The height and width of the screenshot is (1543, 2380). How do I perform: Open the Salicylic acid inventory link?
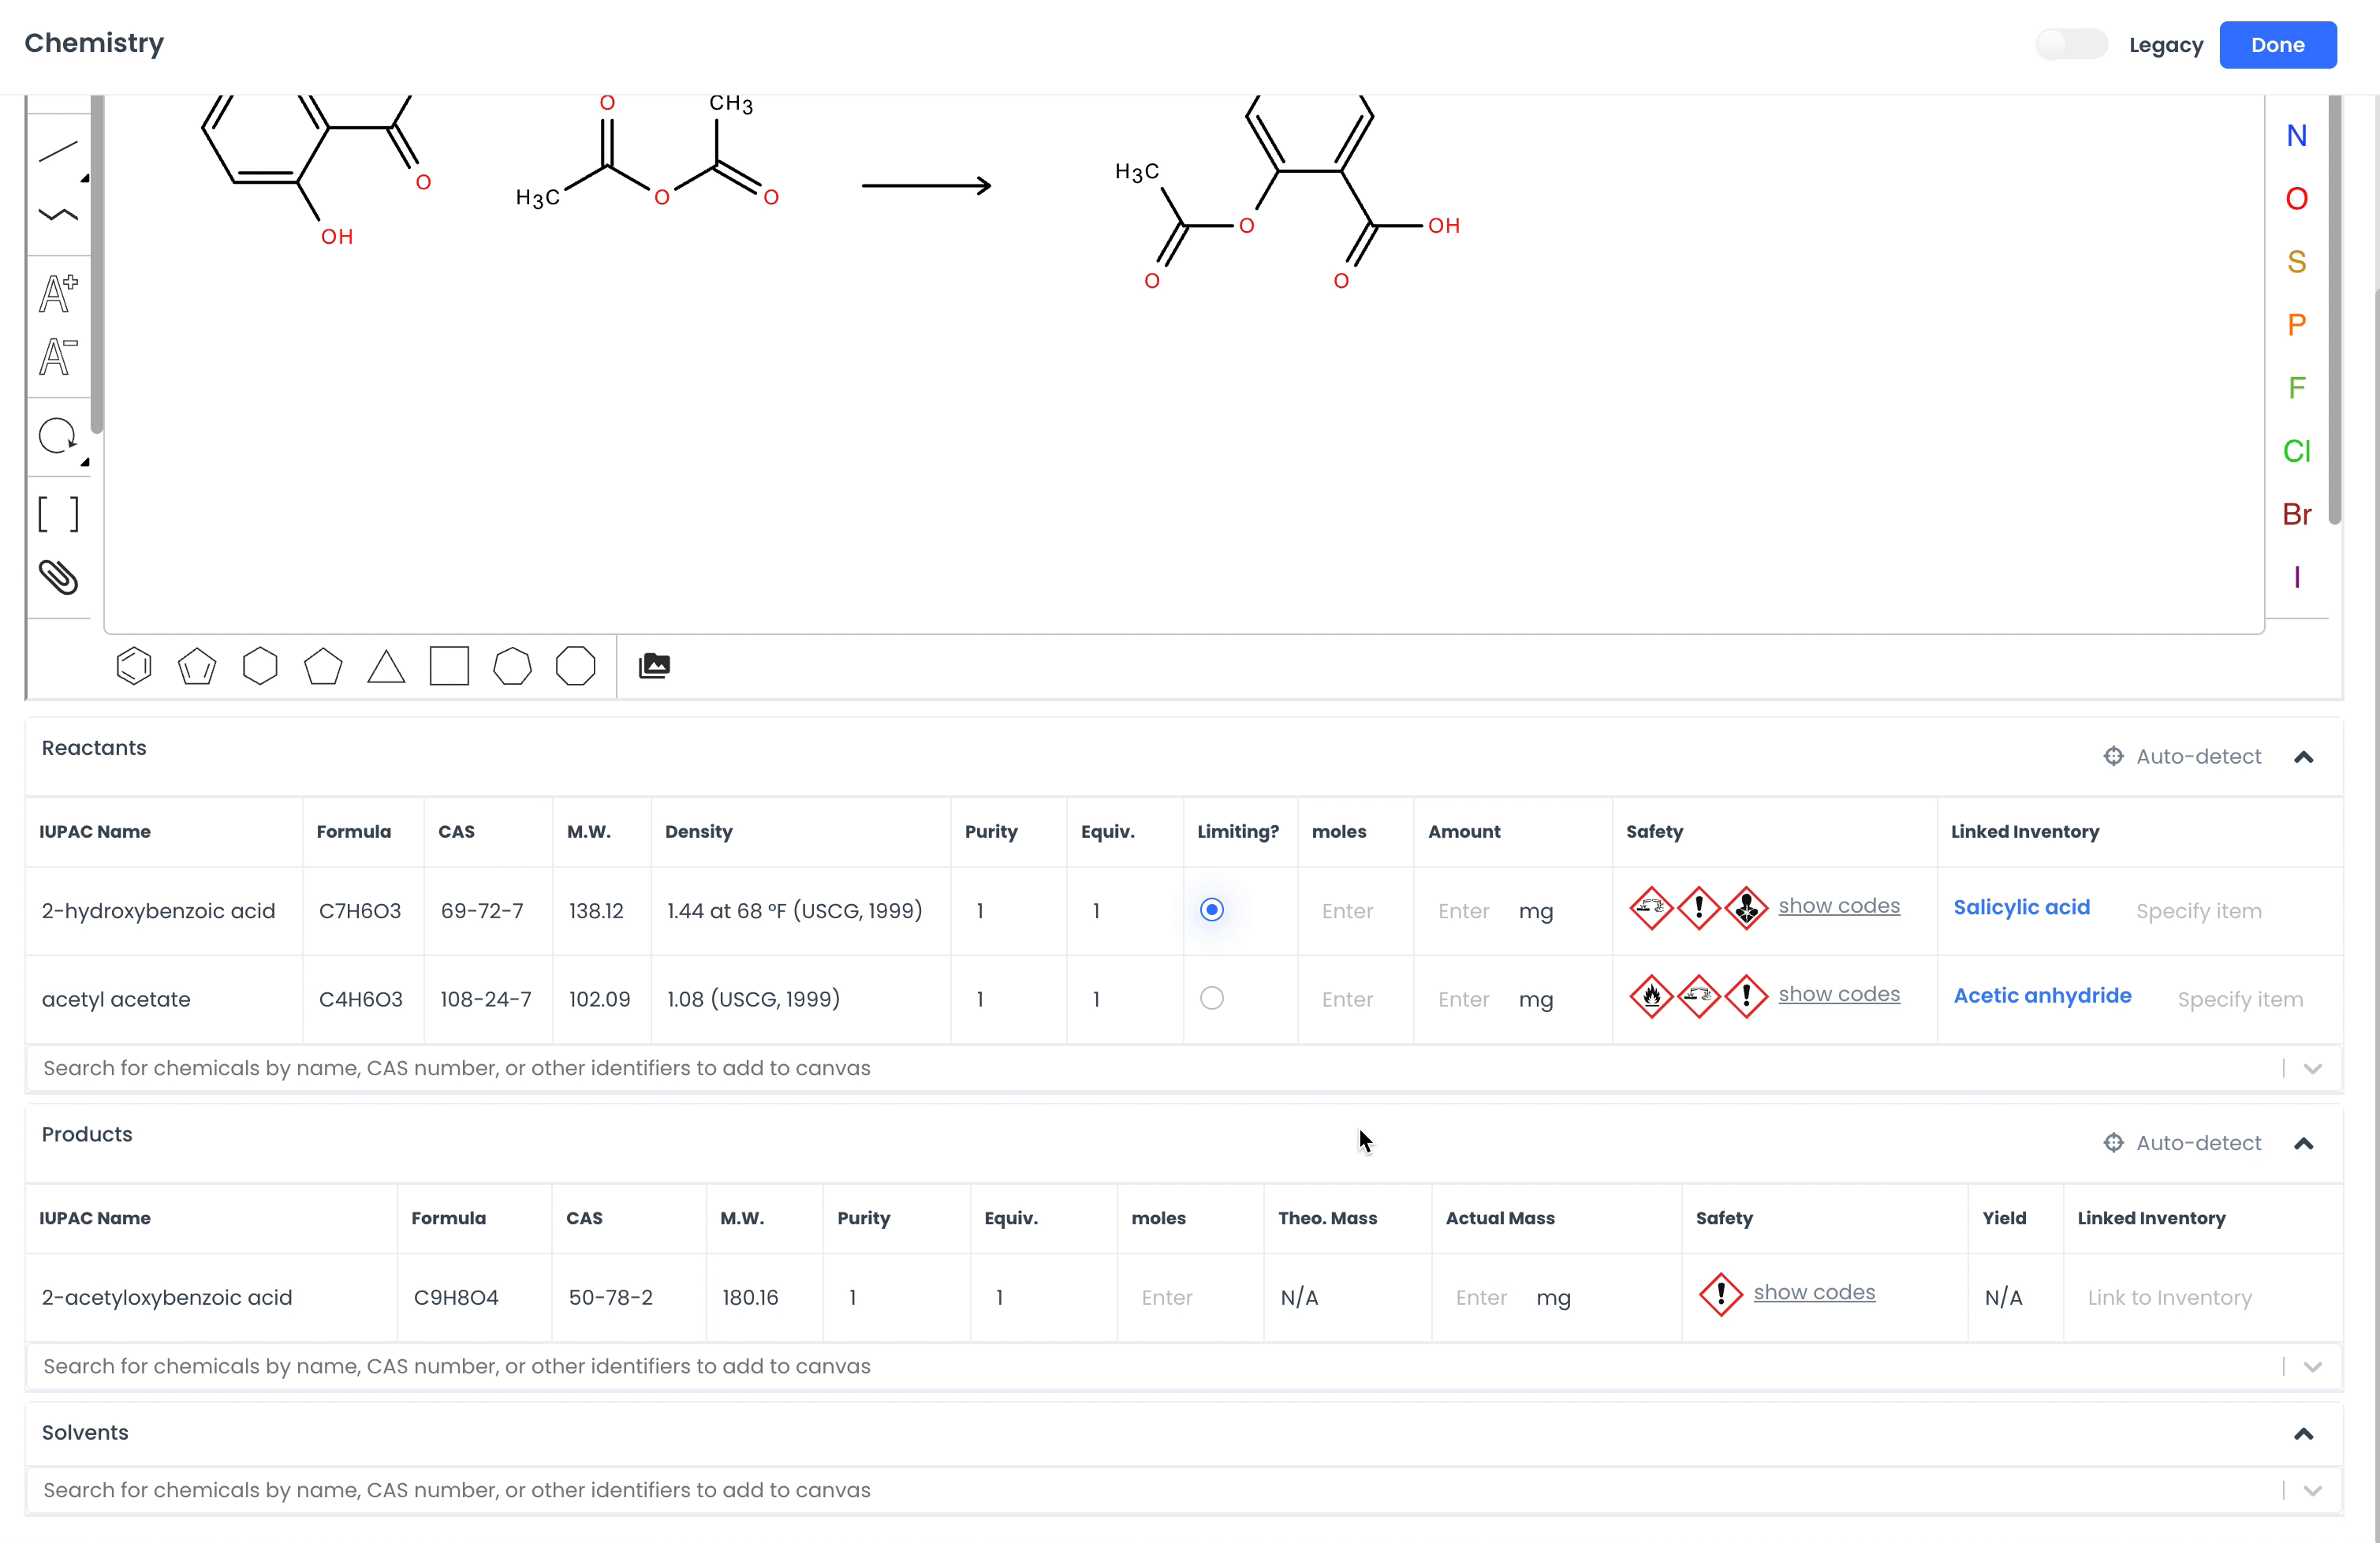[x=2021, y=907]
